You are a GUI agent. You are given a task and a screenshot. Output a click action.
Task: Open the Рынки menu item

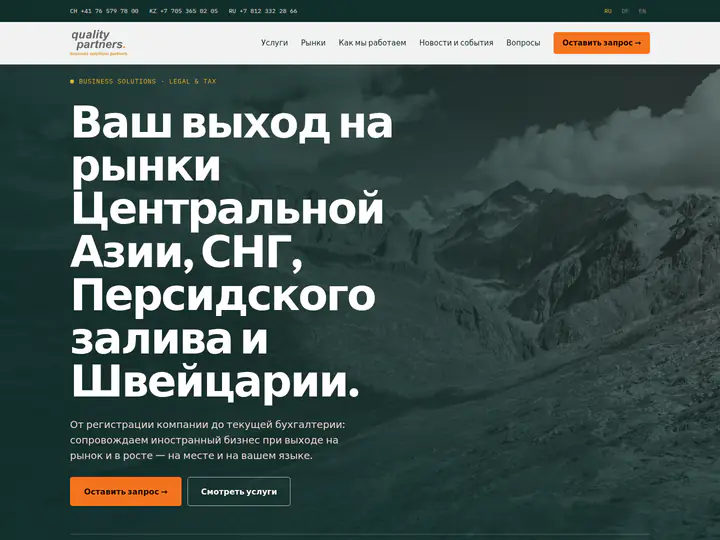coord(313,43)
